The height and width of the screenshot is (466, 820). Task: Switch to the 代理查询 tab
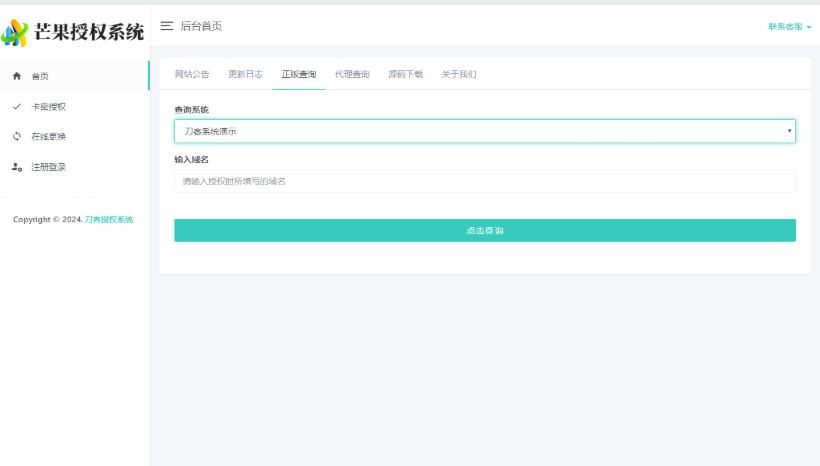click(x=352, y=74)
